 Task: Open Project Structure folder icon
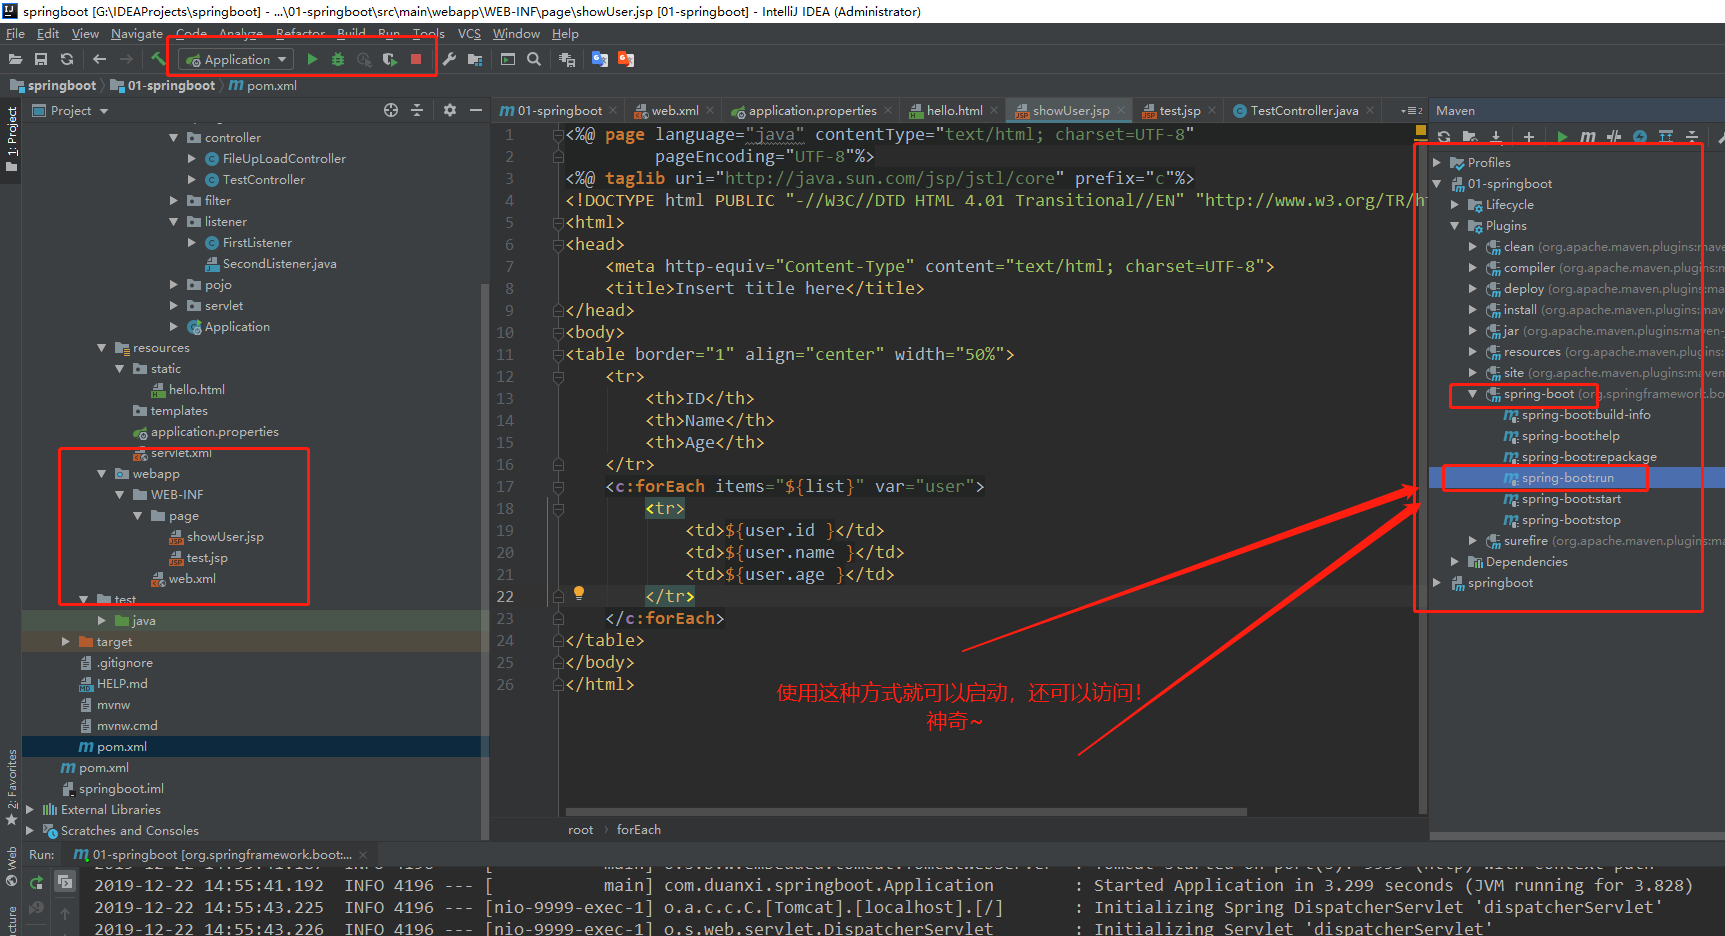click(x=475, y=60)
